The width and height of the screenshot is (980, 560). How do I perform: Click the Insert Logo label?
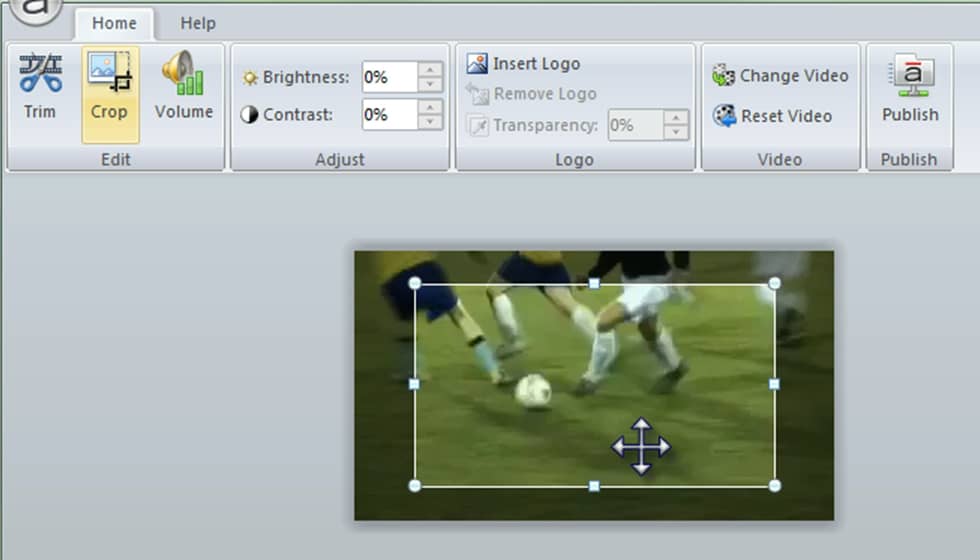coord(536,64)
